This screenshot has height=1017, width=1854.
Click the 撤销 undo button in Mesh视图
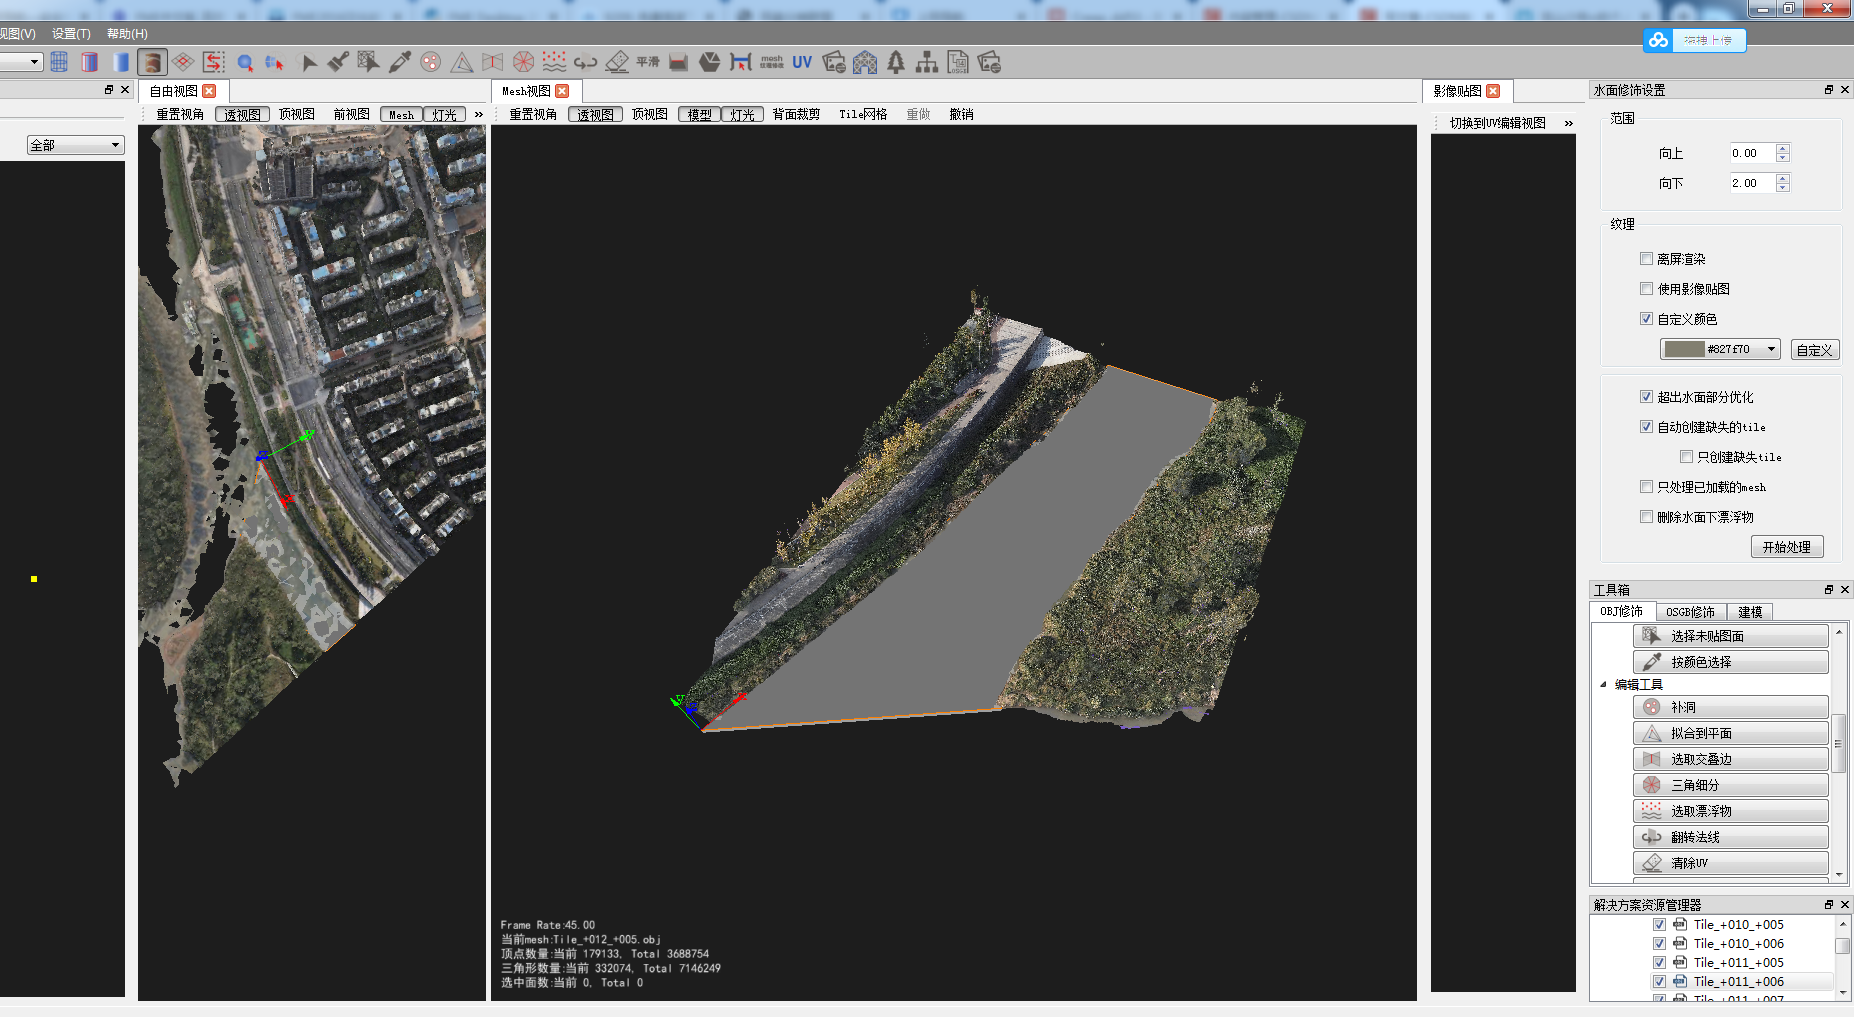960,113
